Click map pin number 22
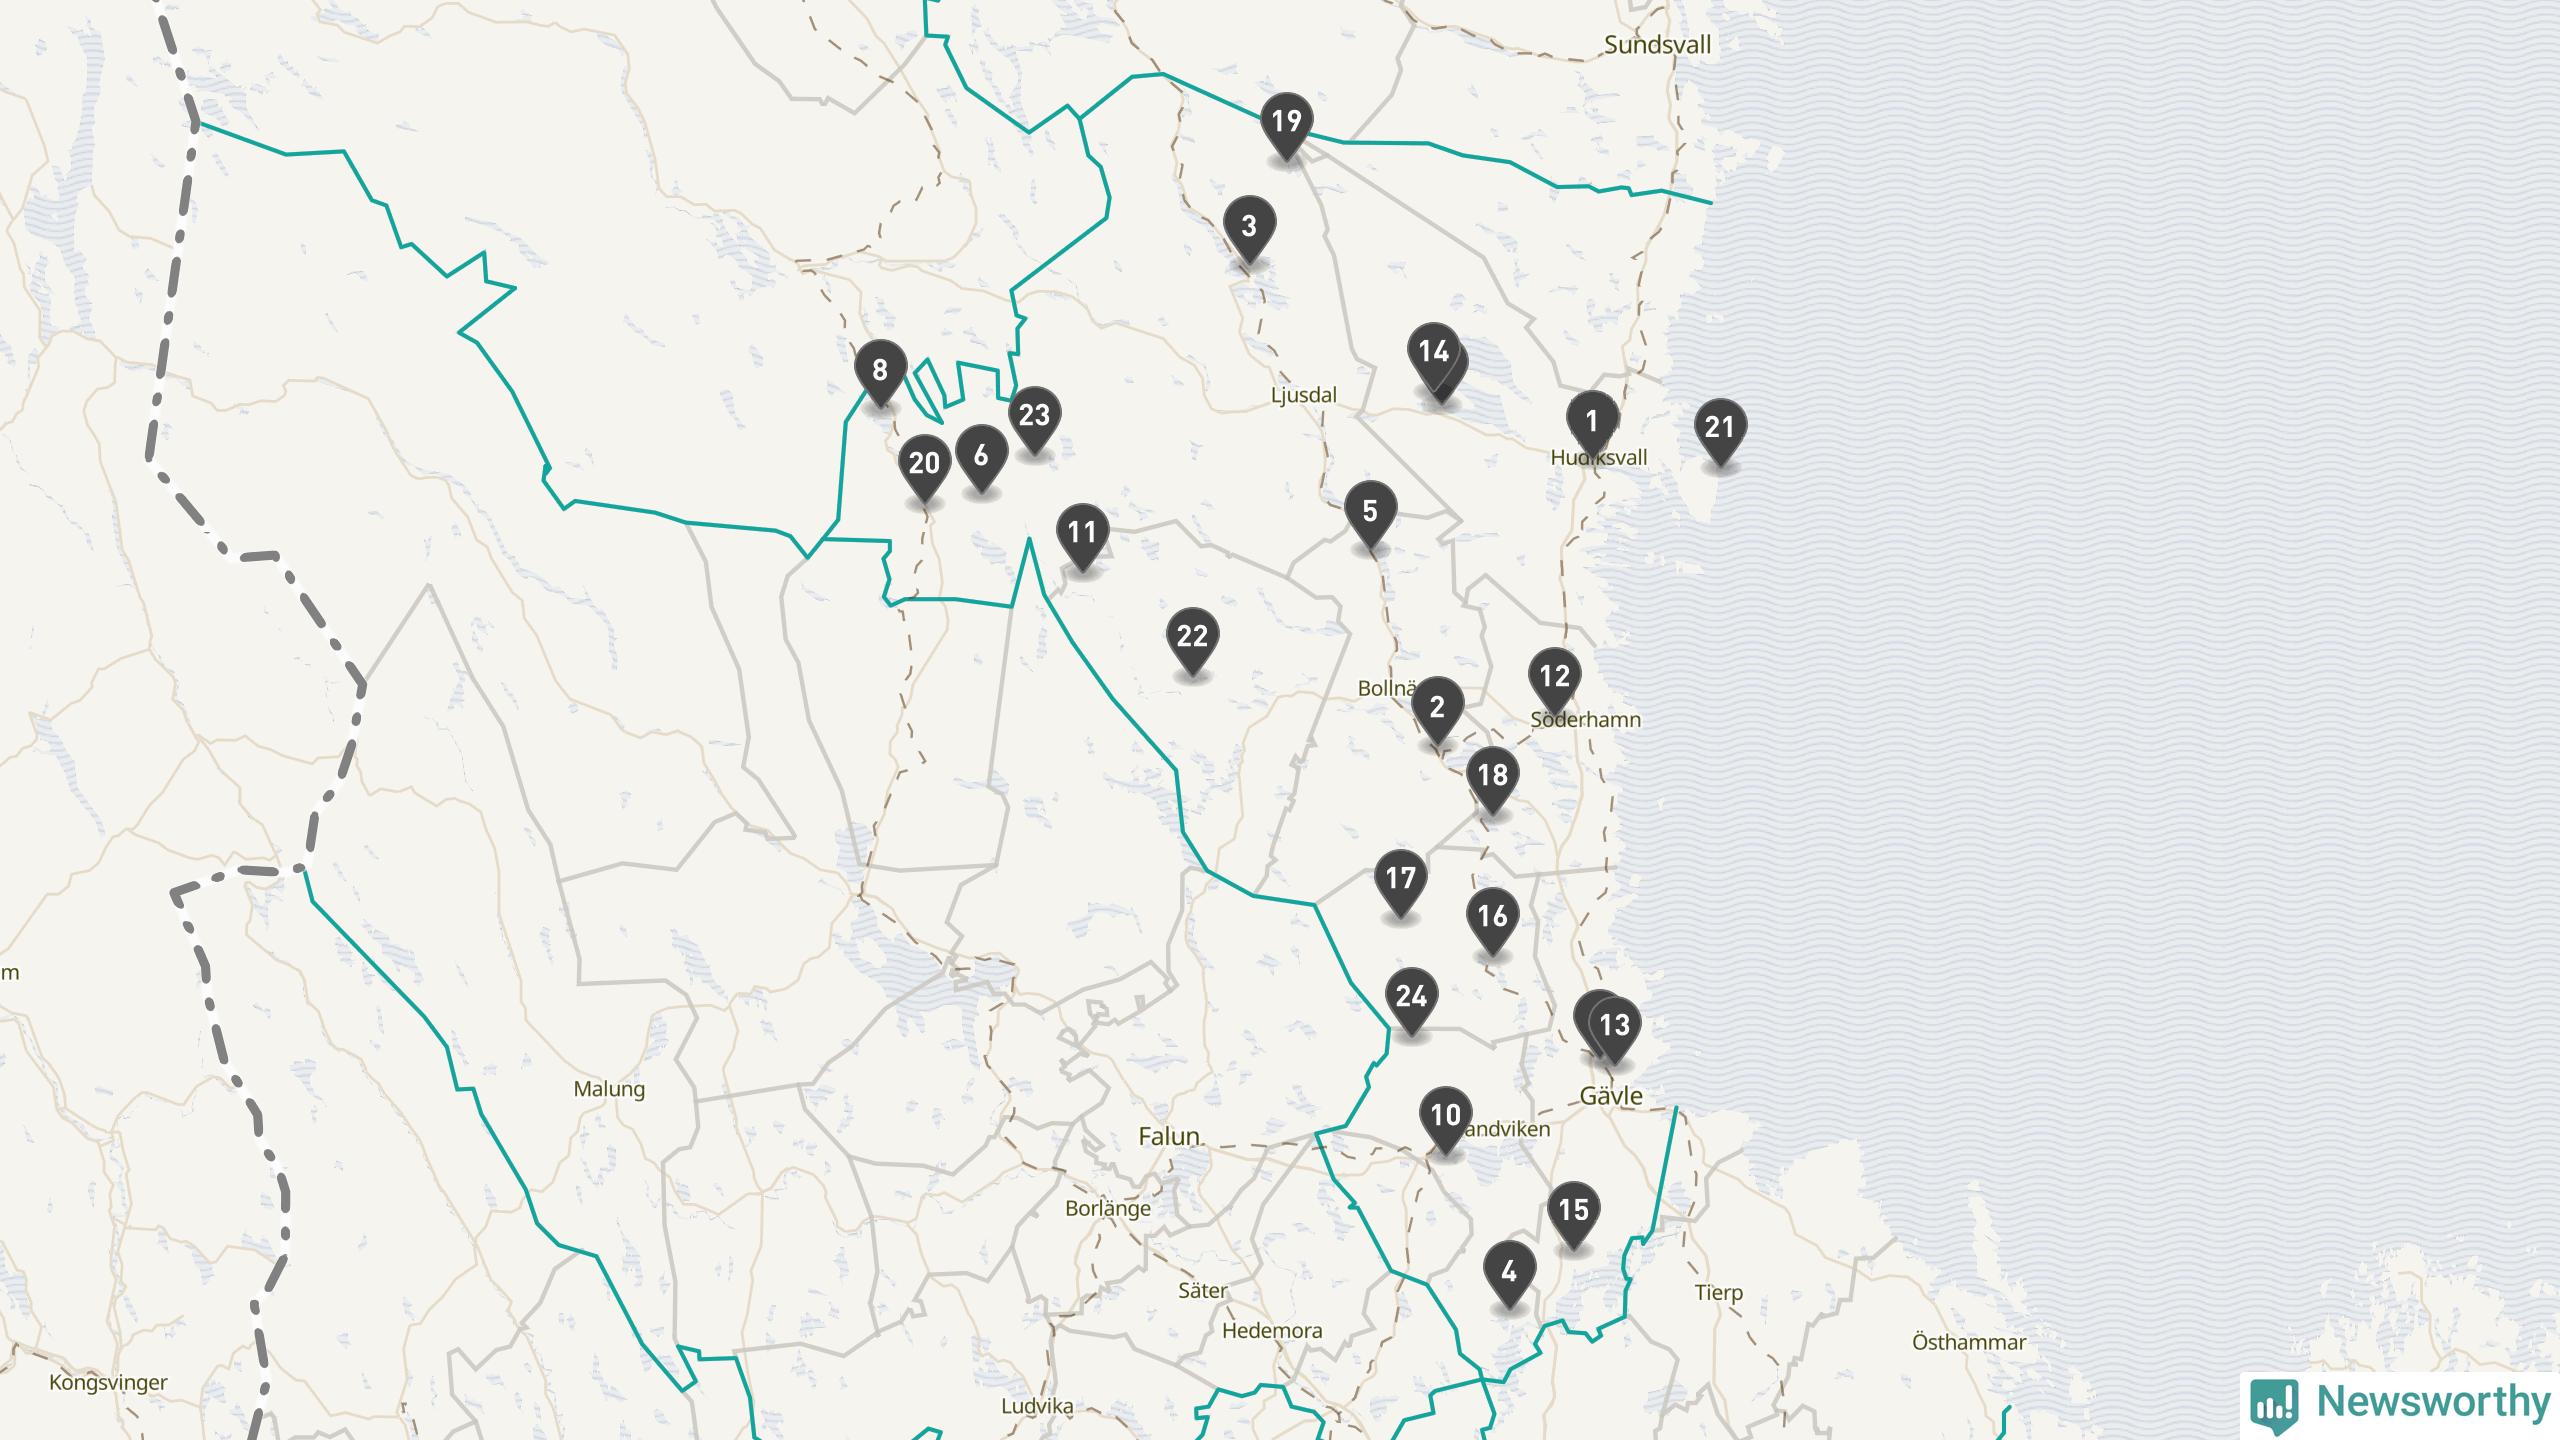This screenshot has height=1440, width=2560. pos(1192,640)
